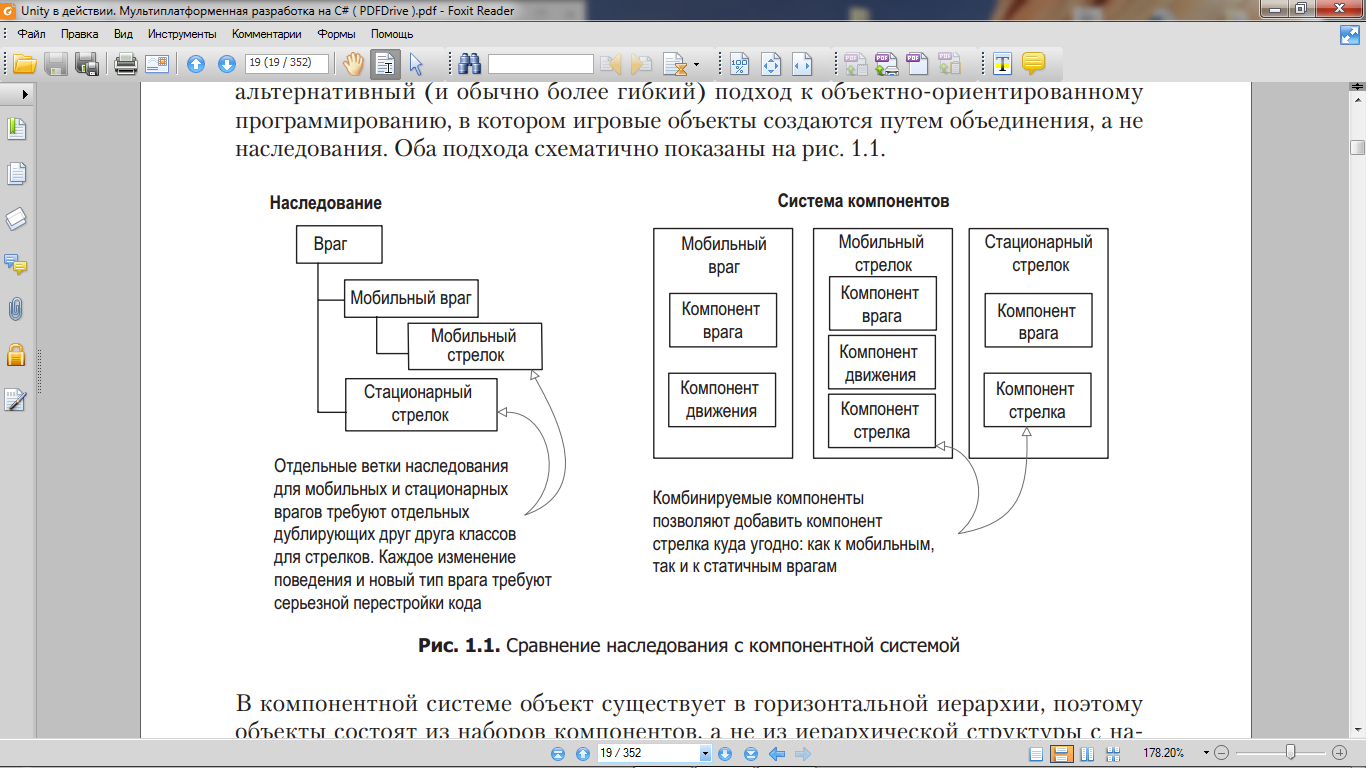Expand the left navigation panel arrow
Image resolution: width=1366 pixels, height=768 pixels.
point(24,93)
